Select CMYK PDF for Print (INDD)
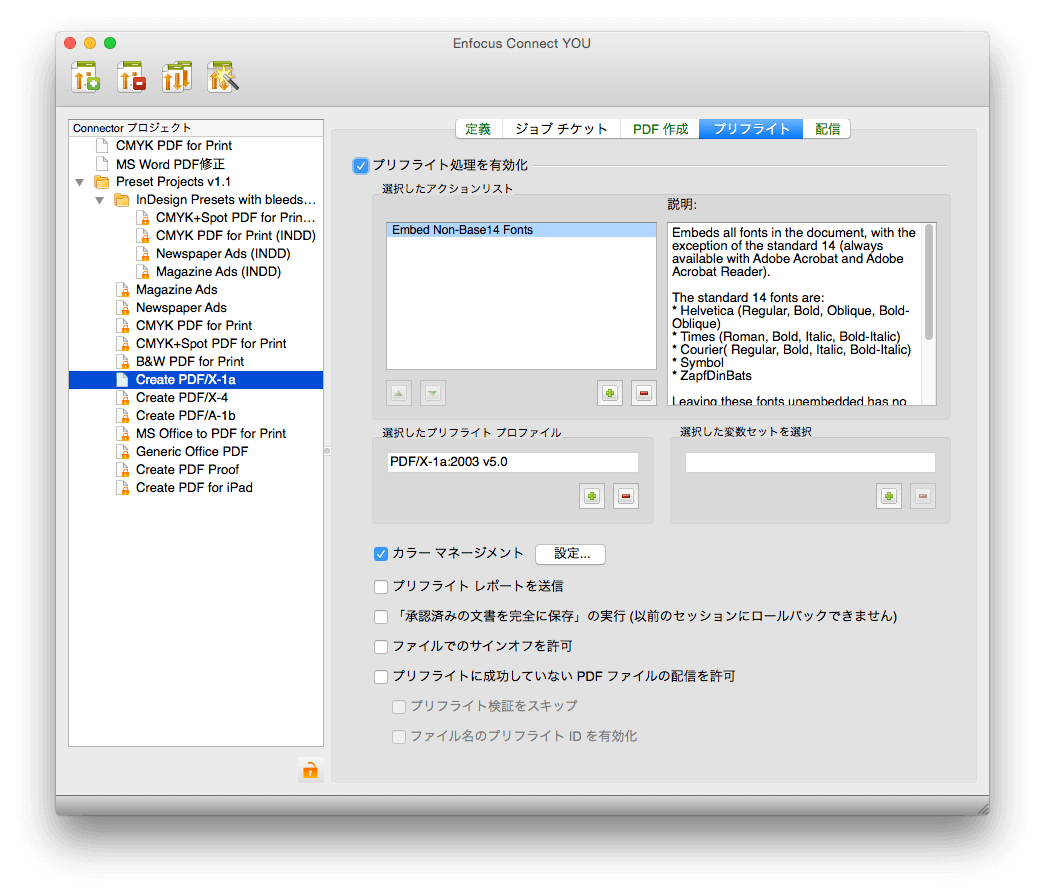 point(236,235)
